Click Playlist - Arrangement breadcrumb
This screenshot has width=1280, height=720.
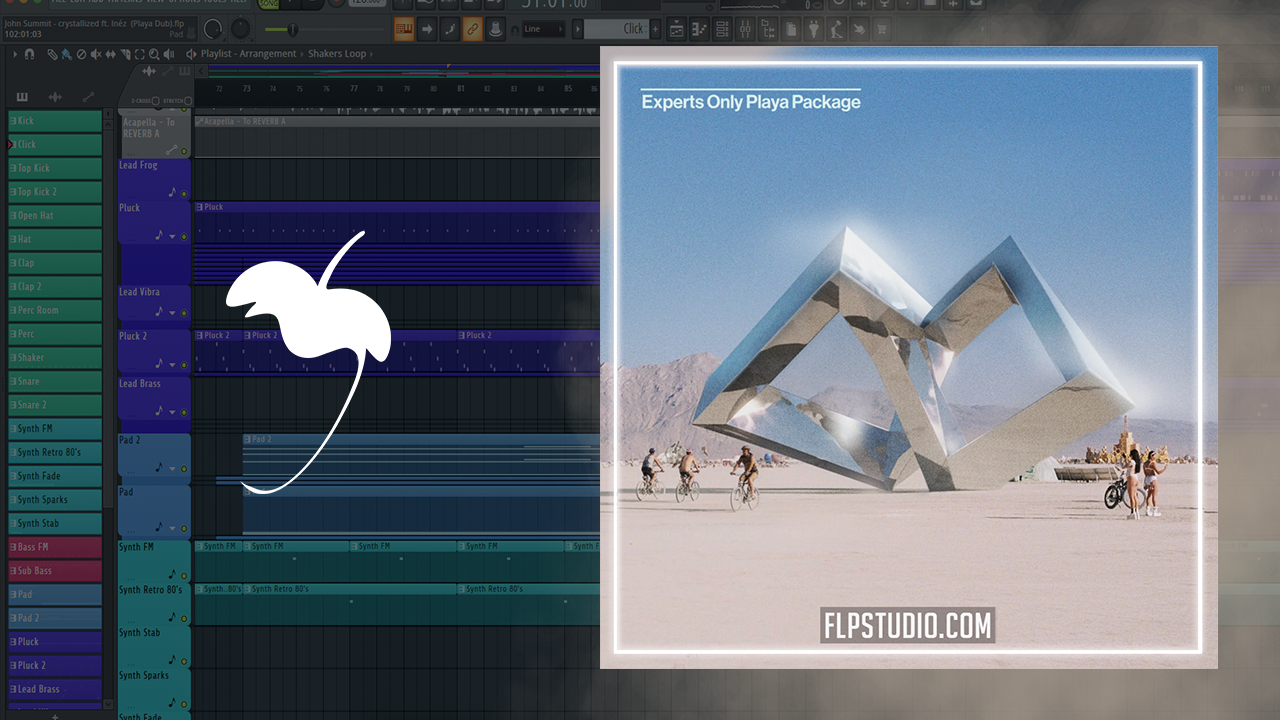[x=248, y=54]
